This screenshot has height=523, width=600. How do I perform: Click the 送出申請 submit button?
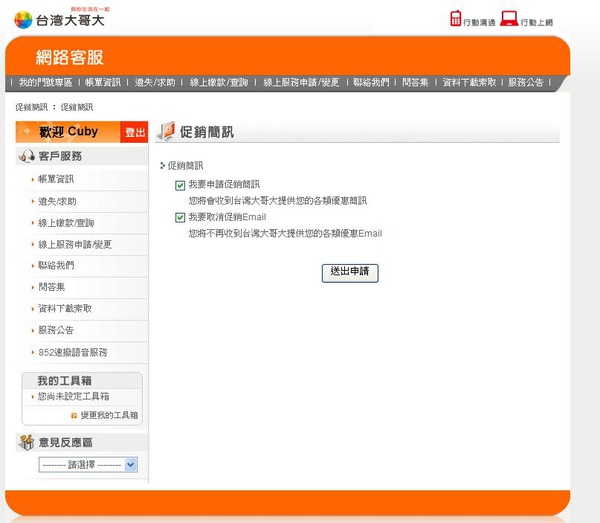(x=350, y=273)
